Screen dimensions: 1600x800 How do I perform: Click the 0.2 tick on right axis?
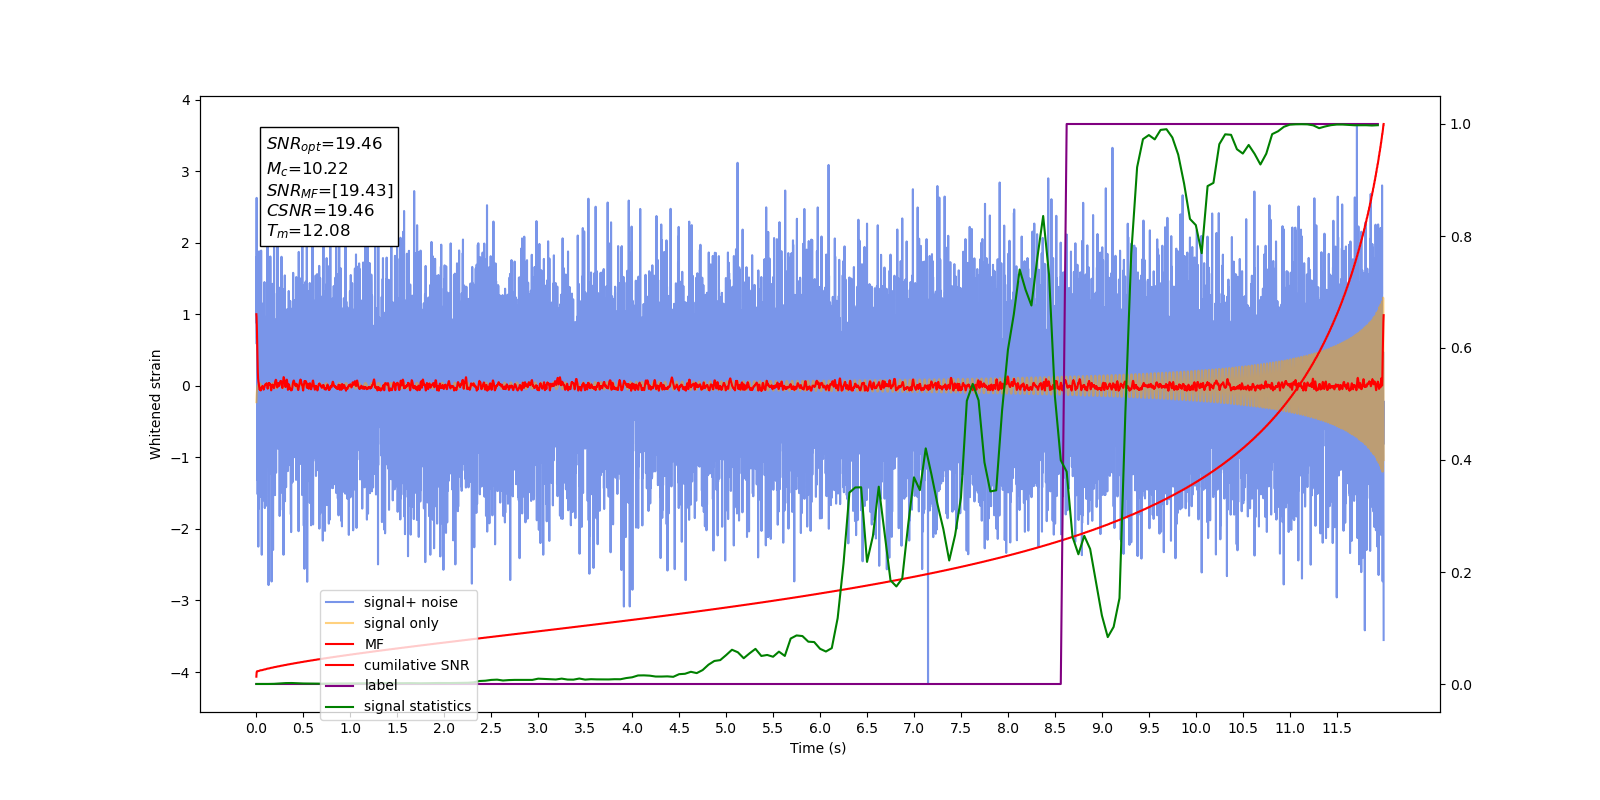pos(1461,573)
